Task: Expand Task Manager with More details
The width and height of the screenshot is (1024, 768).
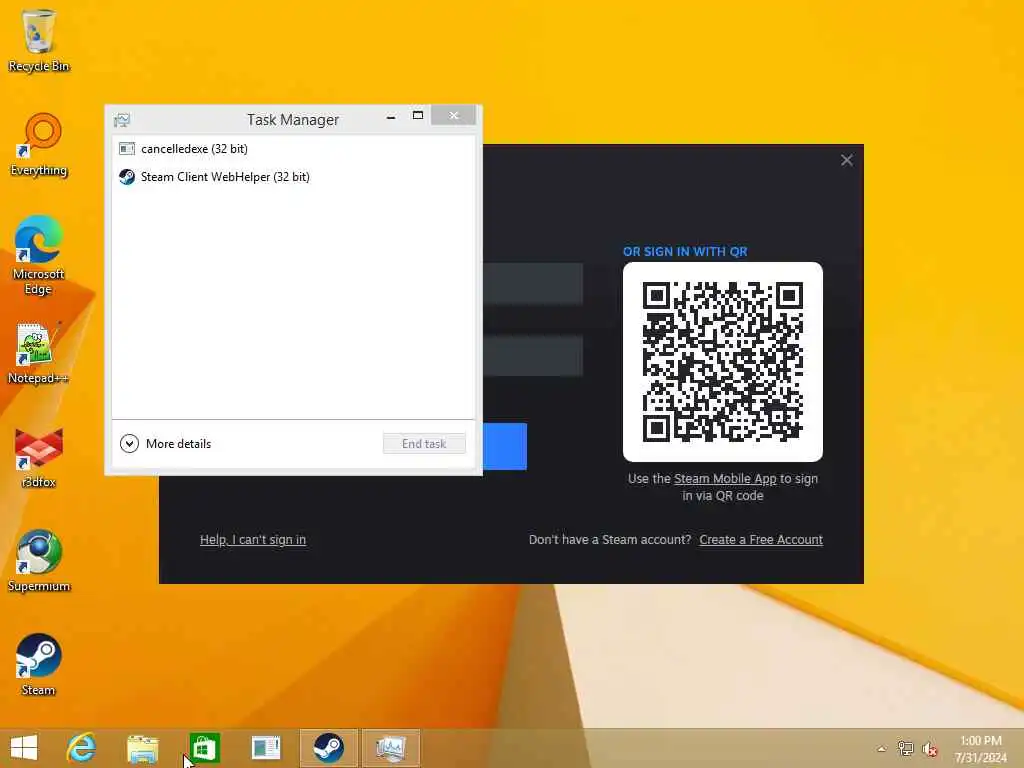Action: [166, 444]
